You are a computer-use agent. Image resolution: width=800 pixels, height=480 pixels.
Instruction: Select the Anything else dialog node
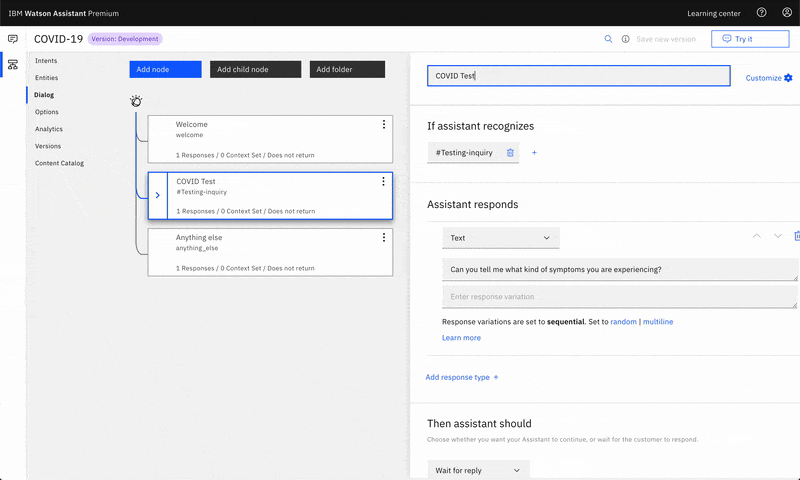pyautogui.click(x=270, y=252)
